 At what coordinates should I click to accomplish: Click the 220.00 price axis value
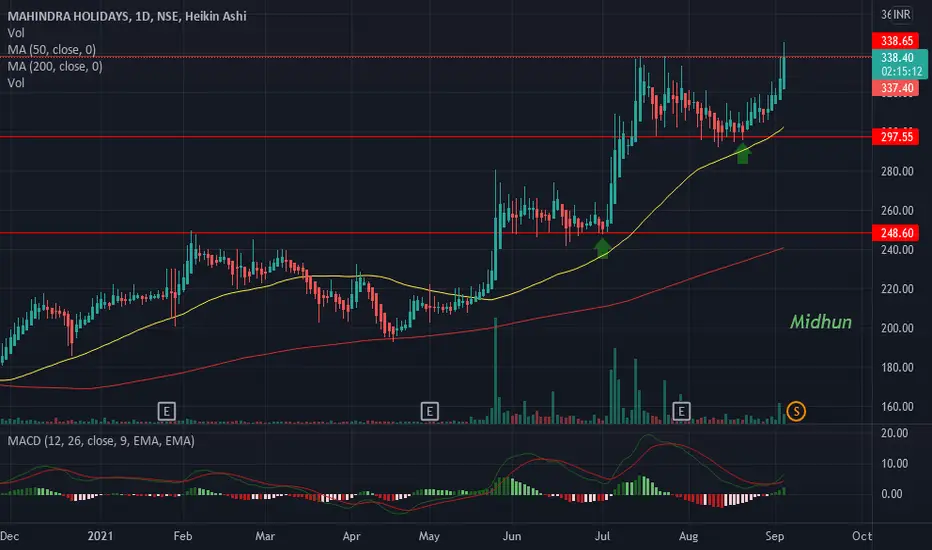[897, 289]
